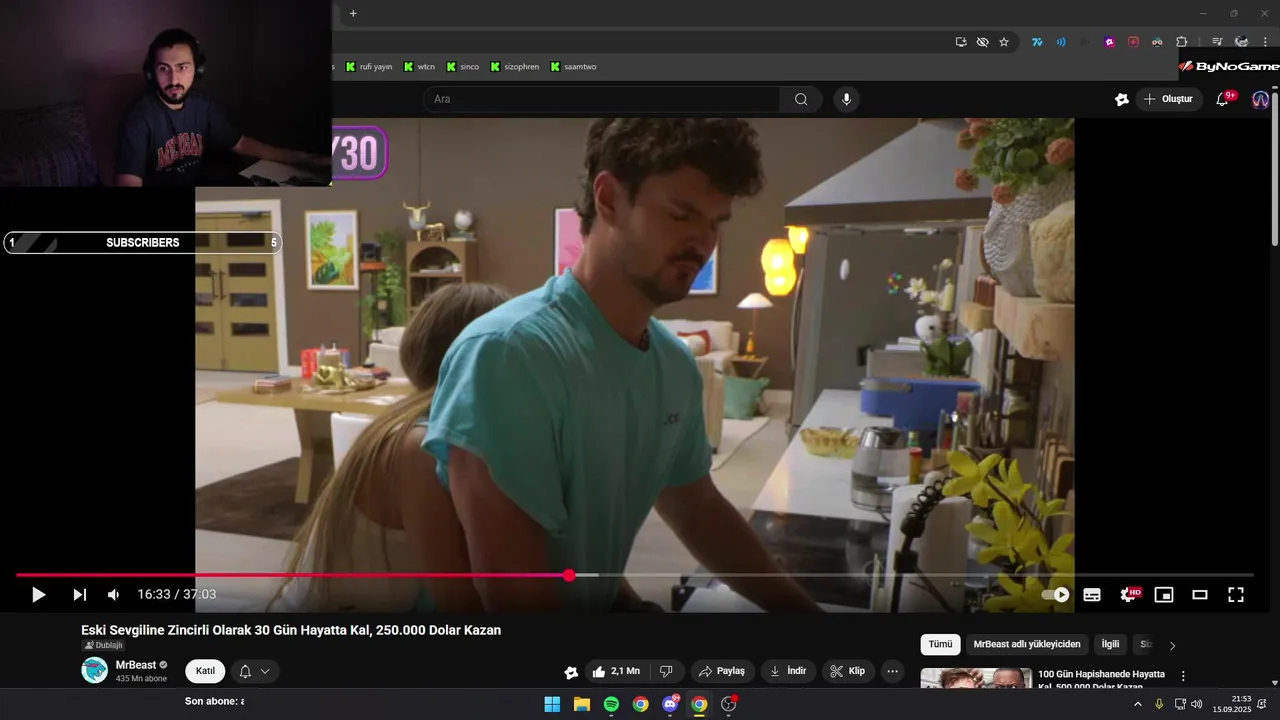Bookmark this page with star icon
The image size is (1280, 720).
click(x=1004, y=42)
